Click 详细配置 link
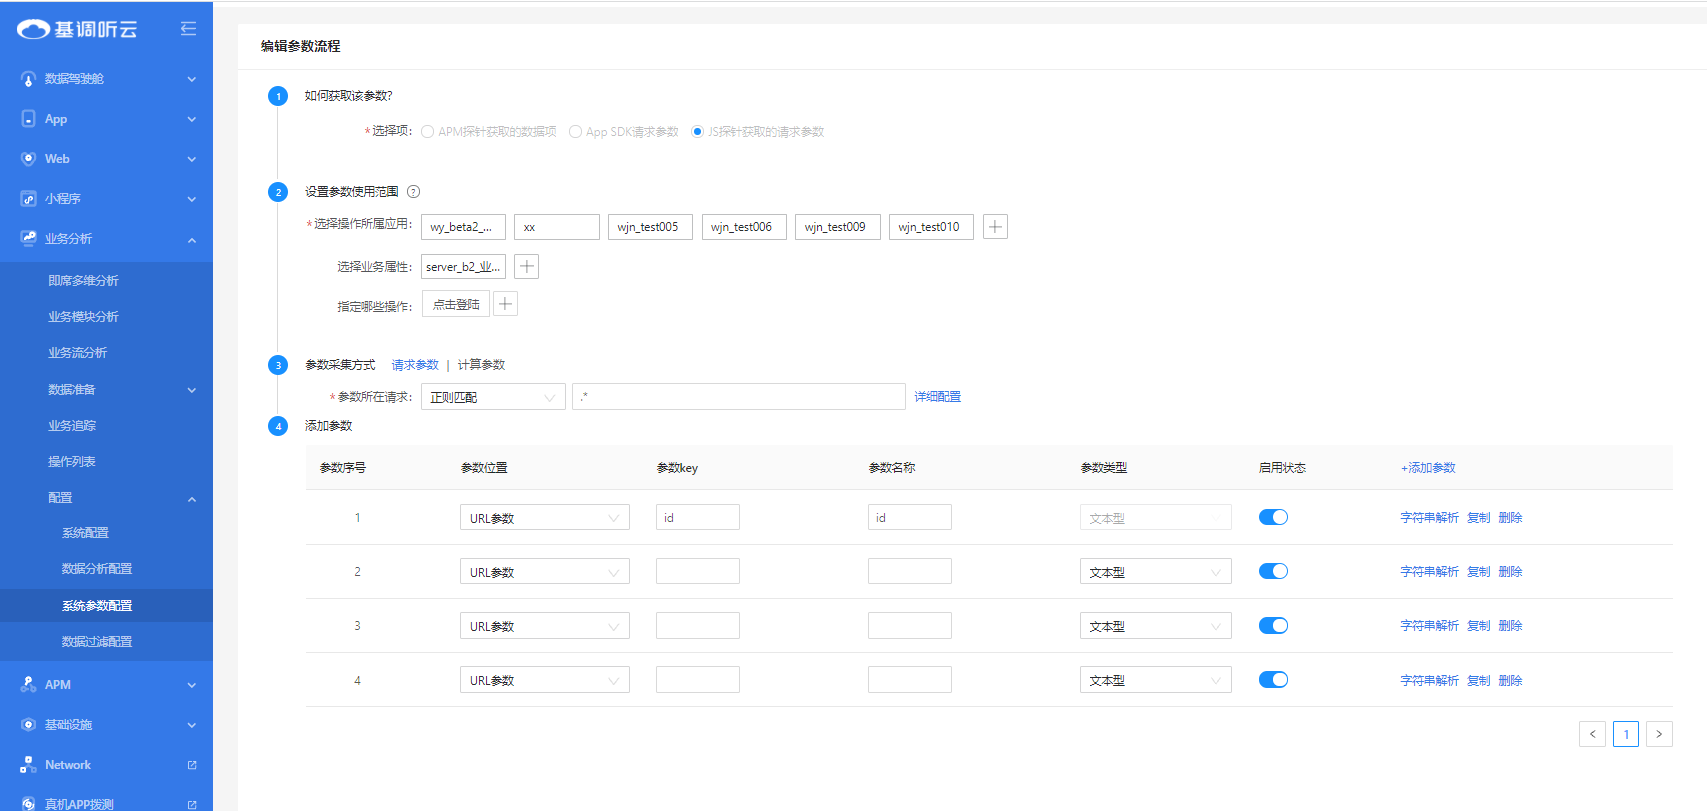This screenshot has height=811, width=1707. click(938, 397)
